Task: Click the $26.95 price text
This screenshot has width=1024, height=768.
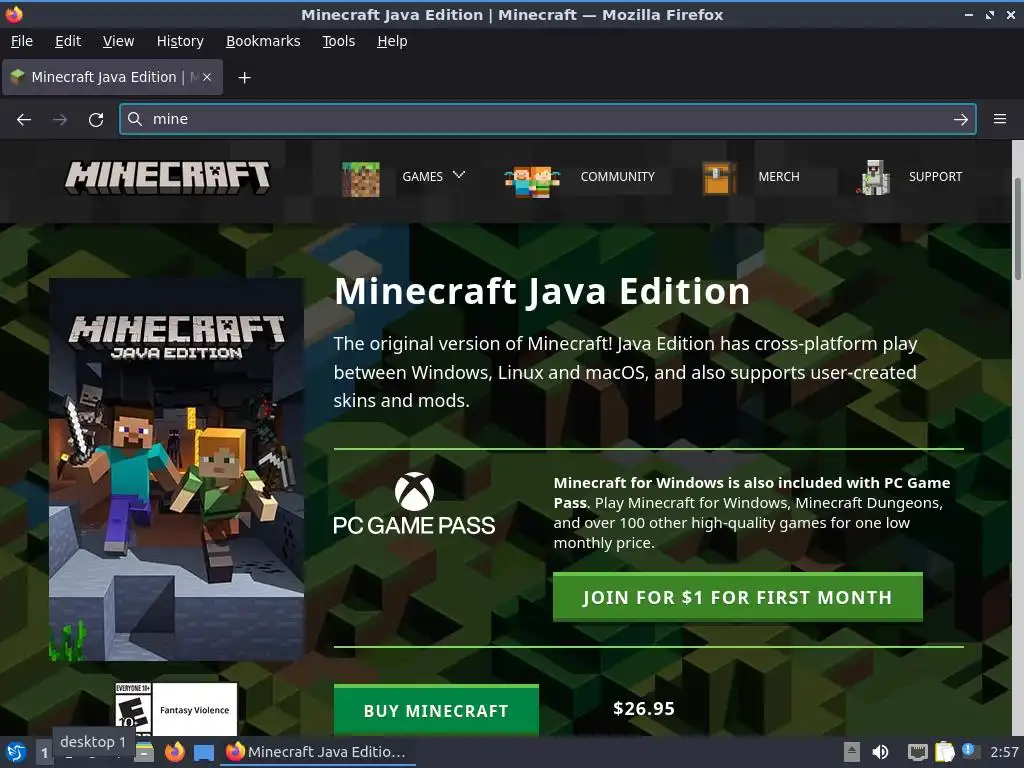Action: [x=643, y=709]
